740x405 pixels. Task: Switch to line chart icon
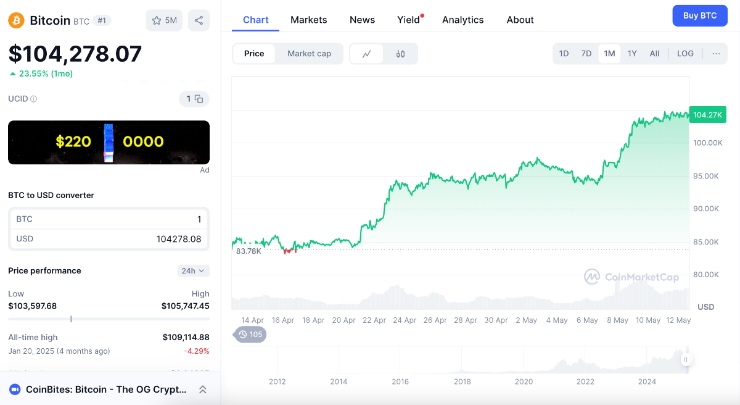tap(367, 54)
